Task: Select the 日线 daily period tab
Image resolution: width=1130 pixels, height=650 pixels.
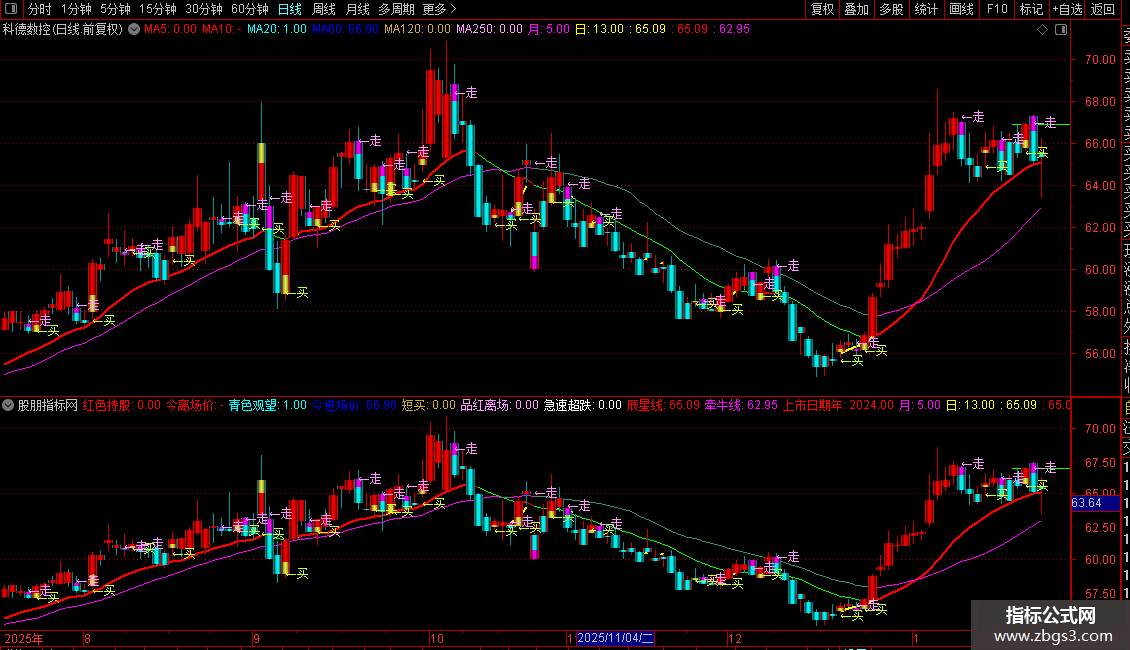Action: [x=290, y=9]
